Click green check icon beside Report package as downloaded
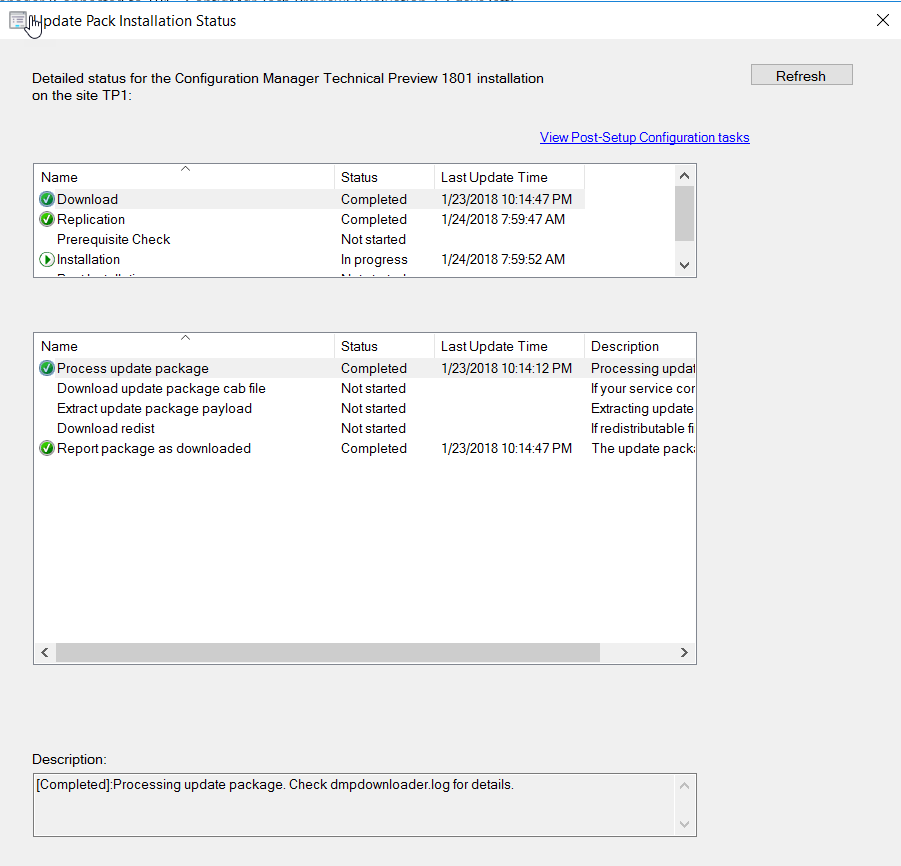This screenshot has height=866, width=901. tap(47, 448)
